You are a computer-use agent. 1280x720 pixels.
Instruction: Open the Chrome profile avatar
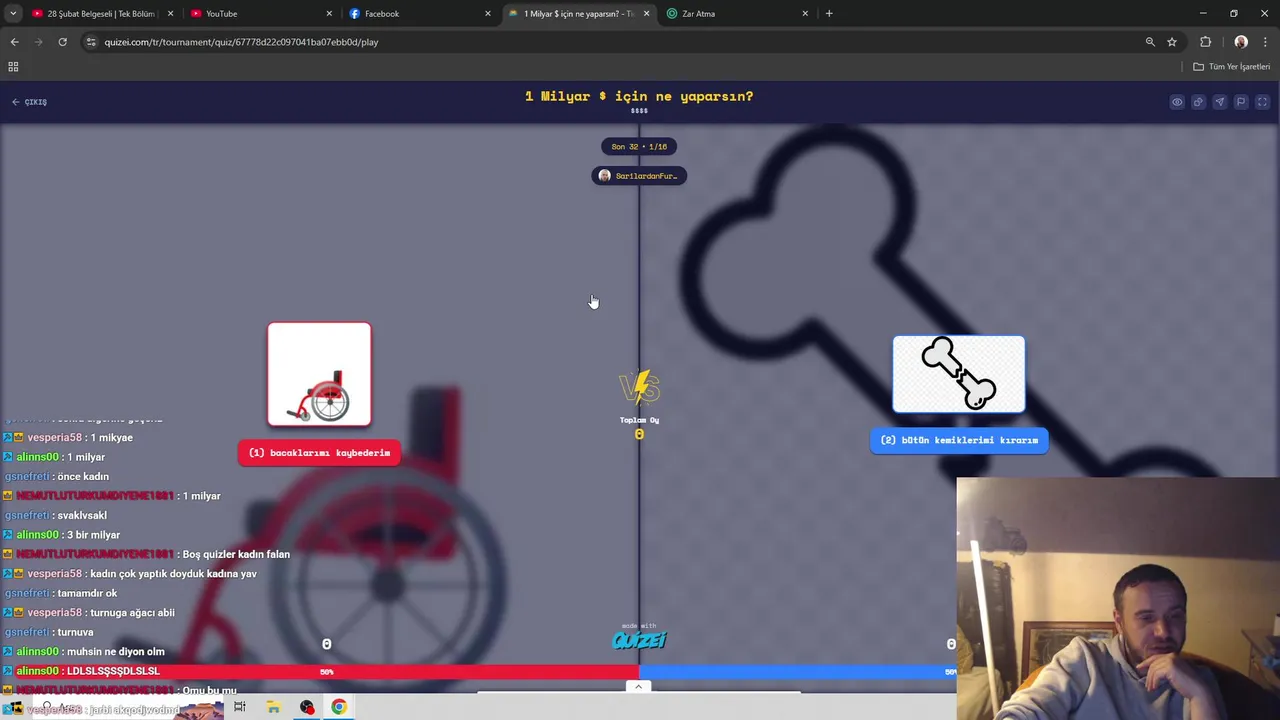point(1241,42)
